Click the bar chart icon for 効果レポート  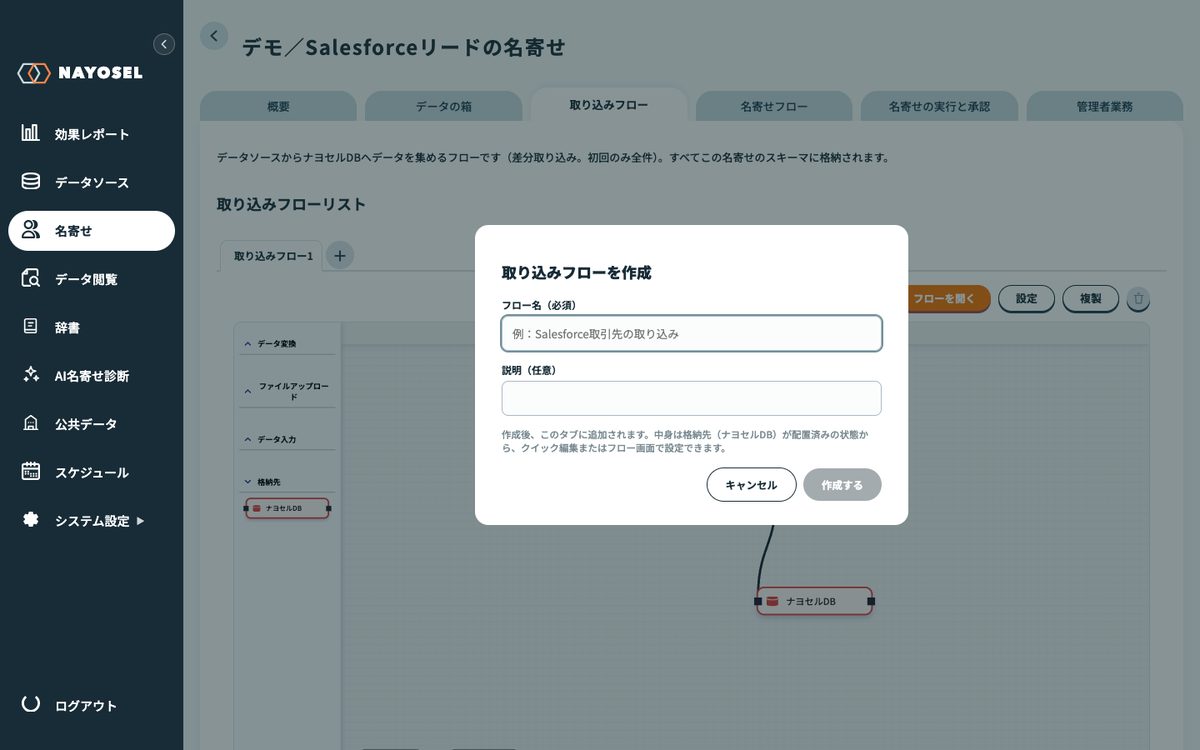31,133
